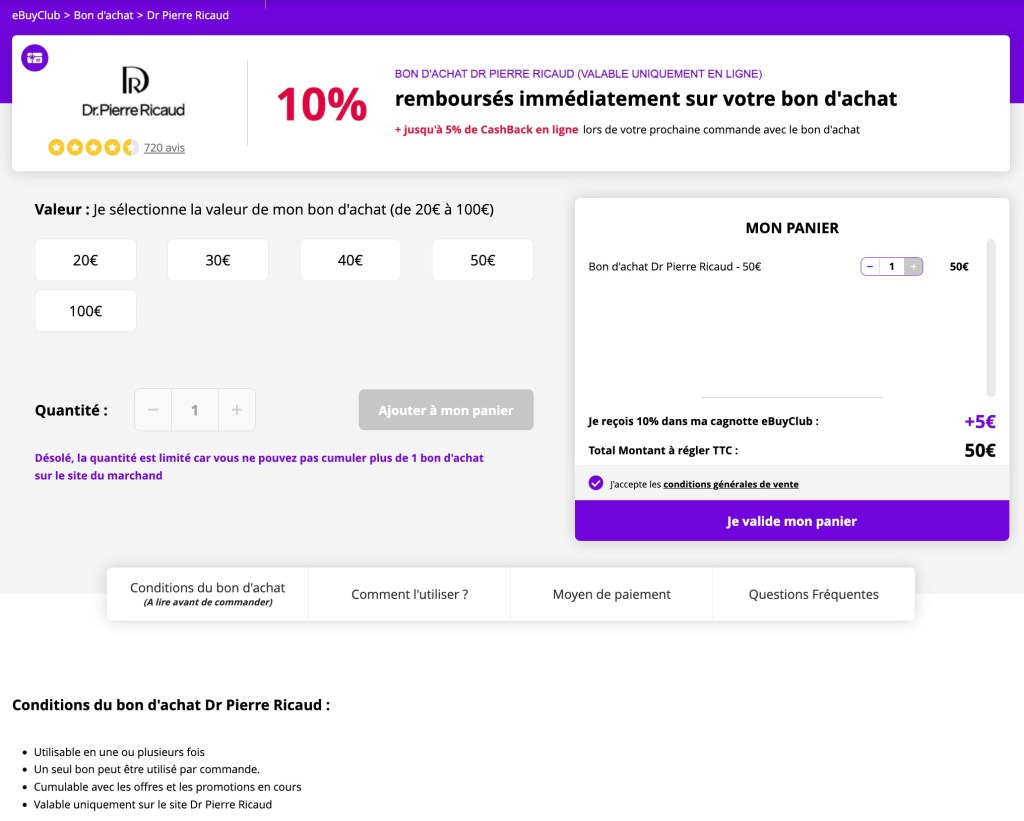The image size is (1024, 821).
Task: Click the yellow star rating icons
Action: (93, 148)
